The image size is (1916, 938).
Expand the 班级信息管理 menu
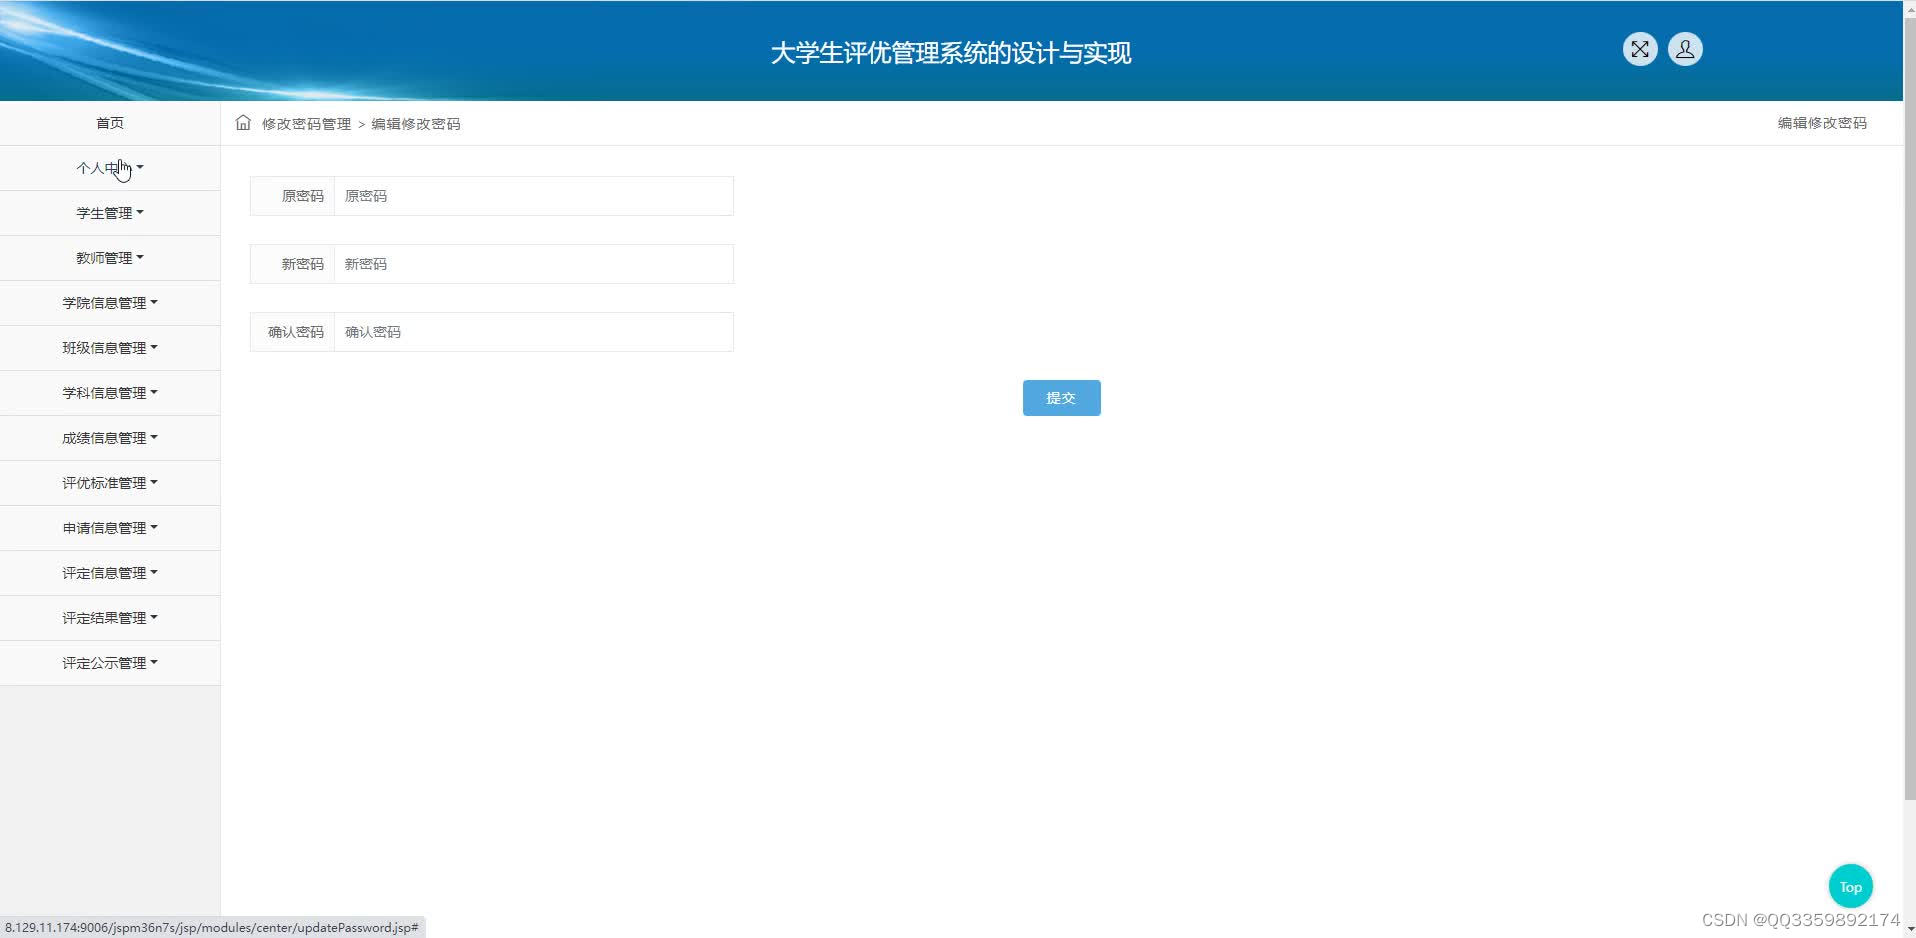pos(110,348)
